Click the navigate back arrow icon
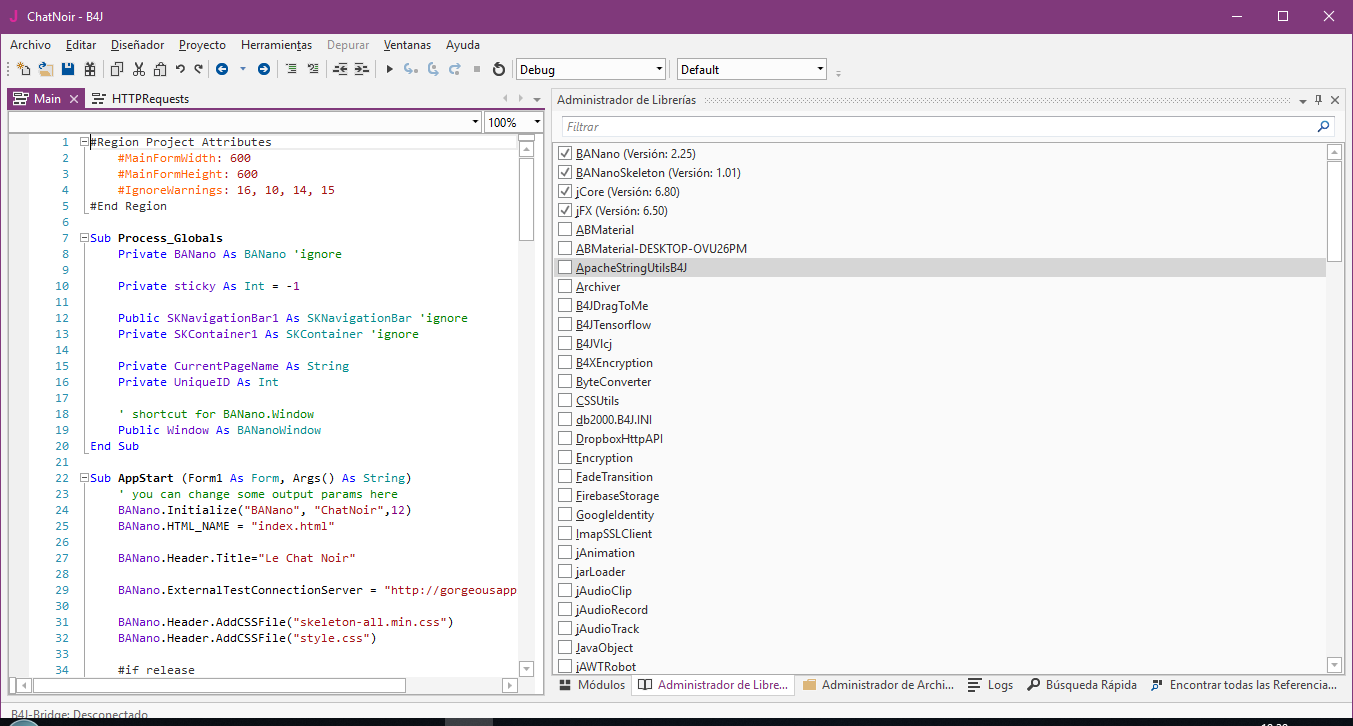The width and height of the screenshot is (1353, 726). click(x=221, y=69)
